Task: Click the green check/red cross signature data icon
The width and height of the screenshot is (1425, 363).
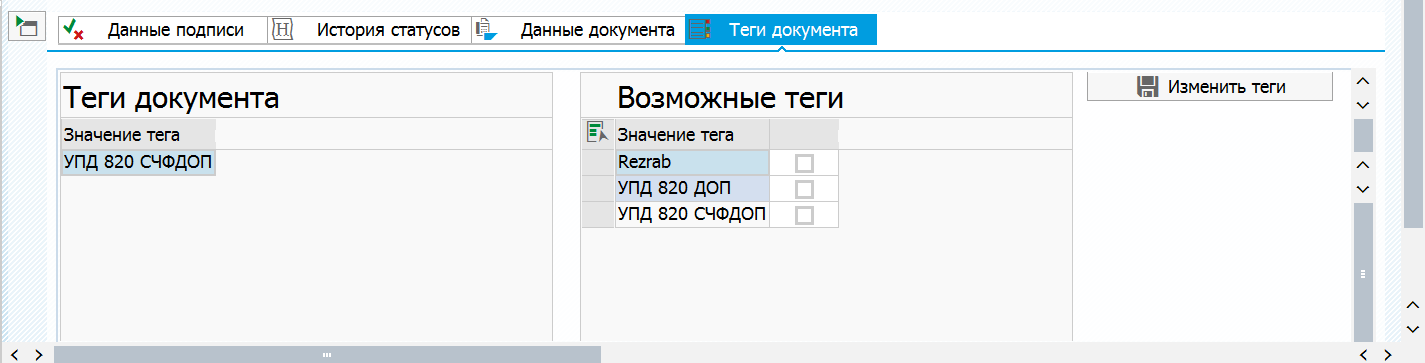Action: tap(73, 30)
